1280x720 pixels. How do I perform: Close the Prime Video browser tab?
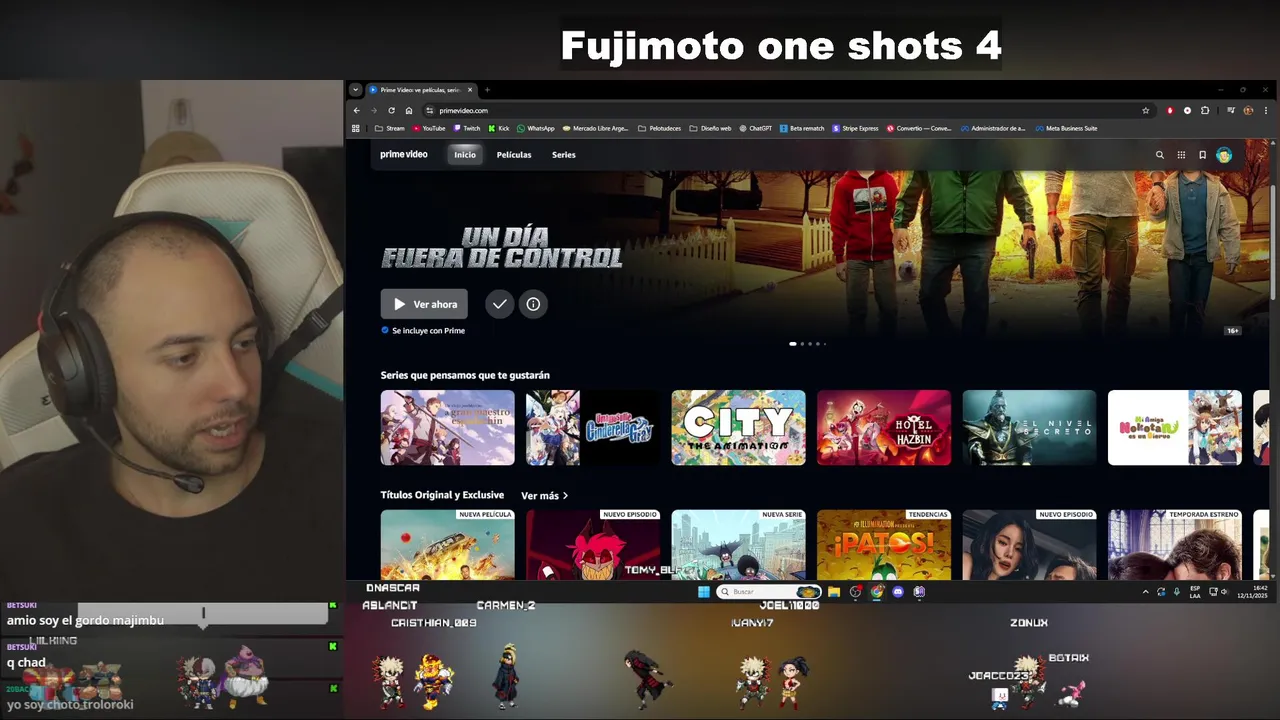(470, 90)
